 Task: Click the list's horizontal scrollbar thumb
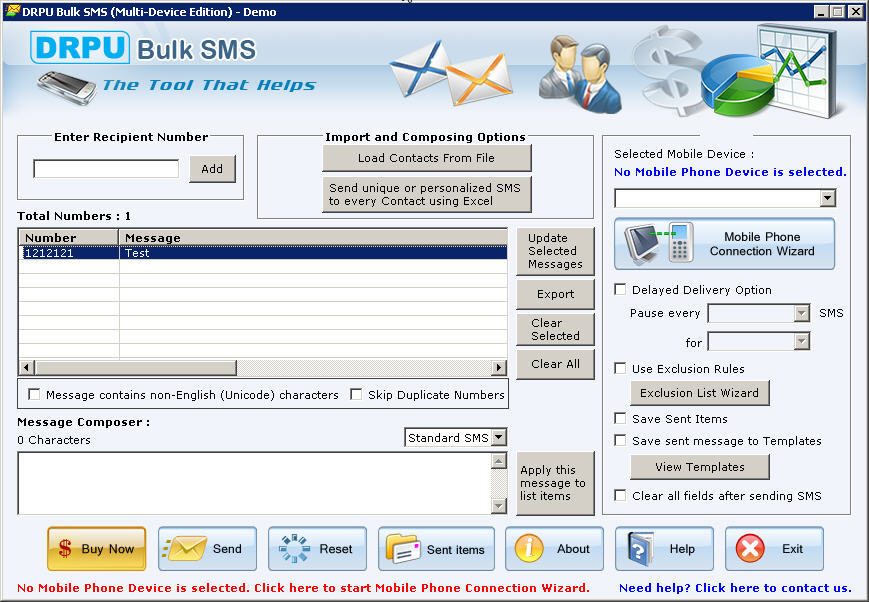tap(136, 367)
